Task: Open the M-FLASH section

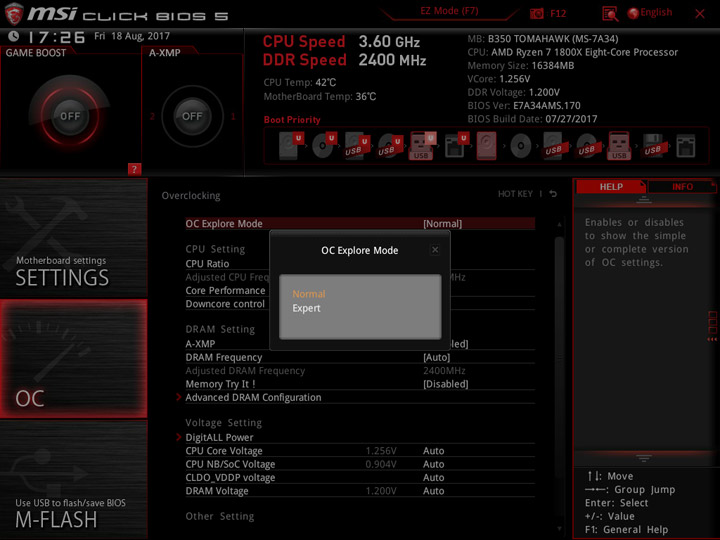Action: pyautogui.click(x=73, y=480)
